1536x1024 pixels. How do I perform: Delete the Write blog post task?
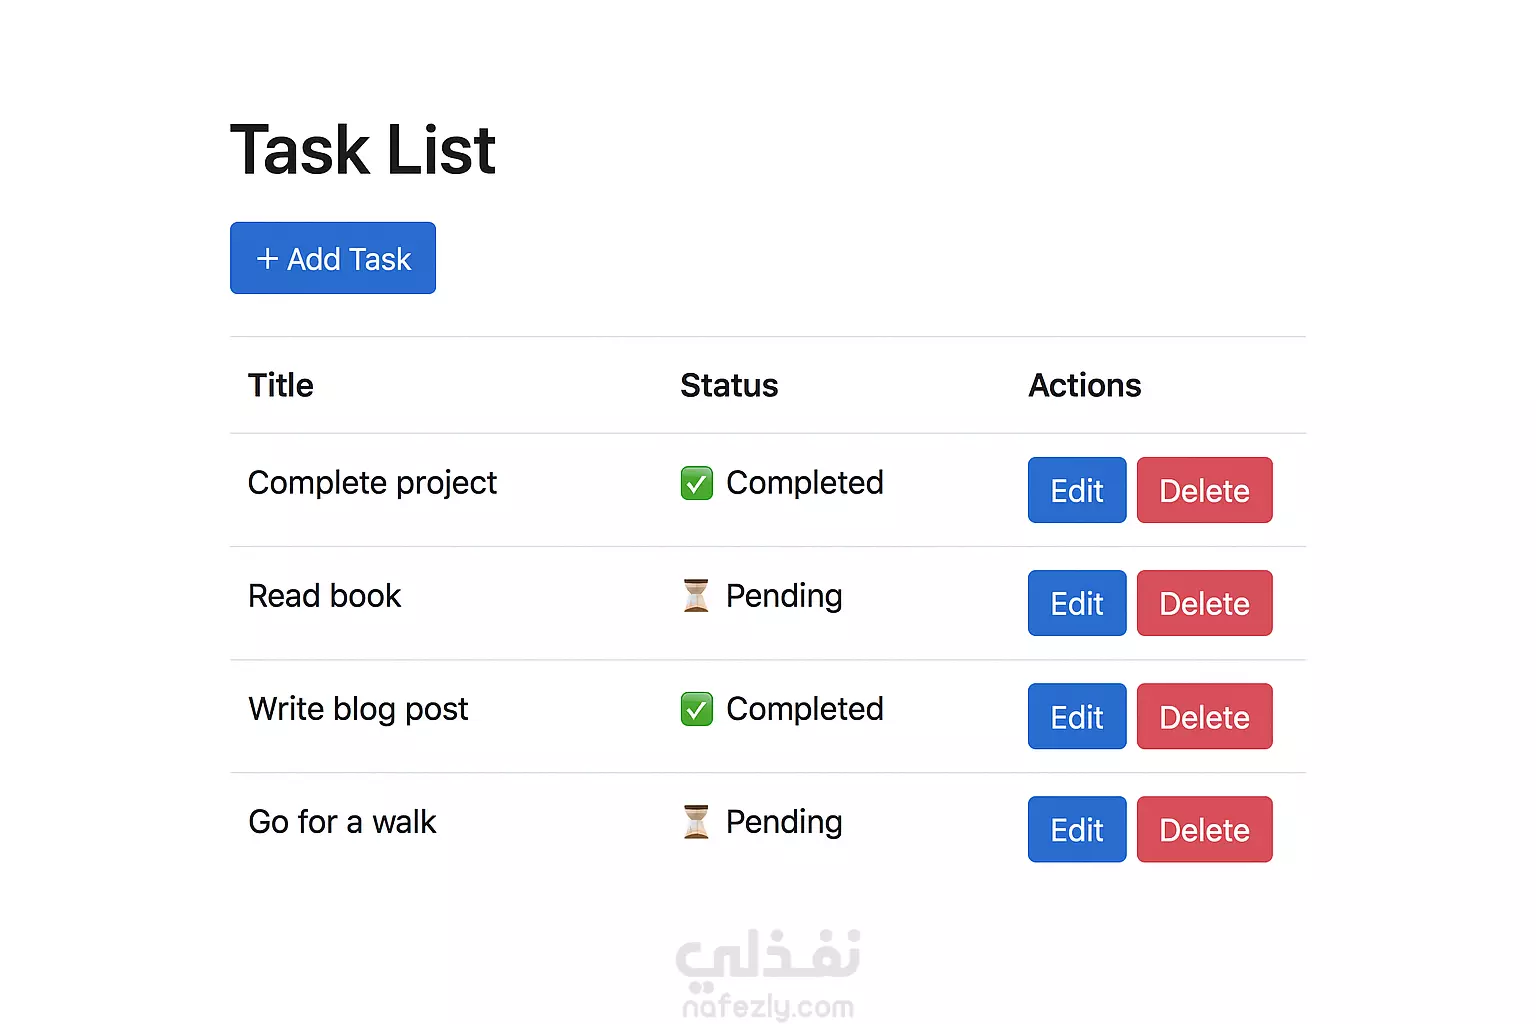[1204, 716]
